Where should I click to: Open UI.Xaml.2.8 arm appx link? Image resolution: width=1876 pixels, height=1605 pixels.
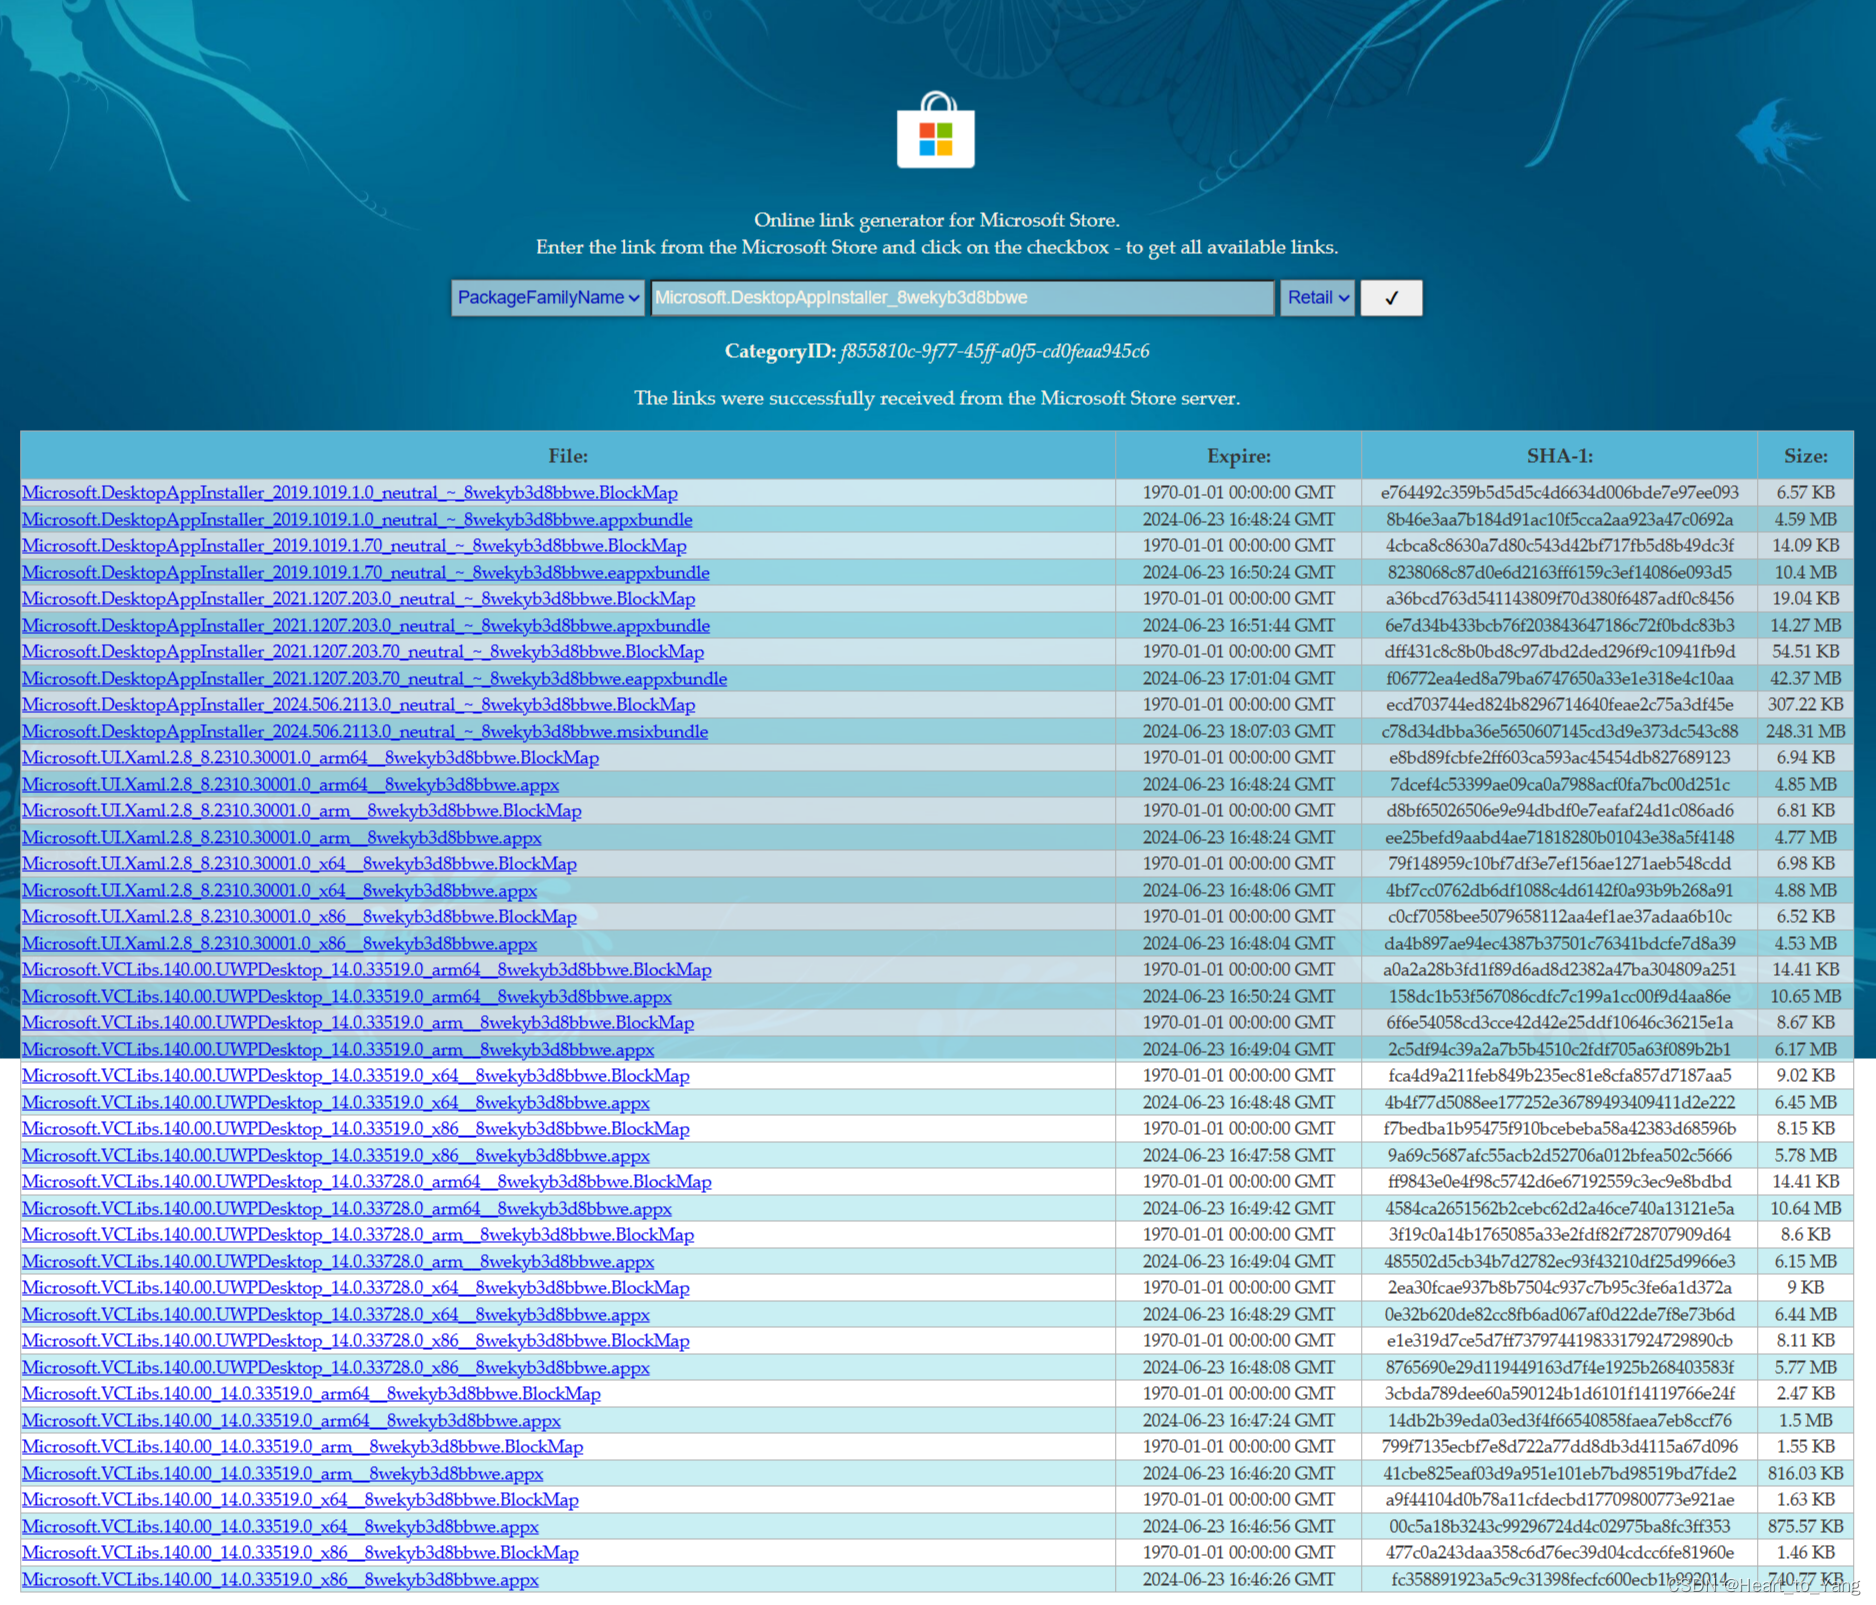pos(282,838)
